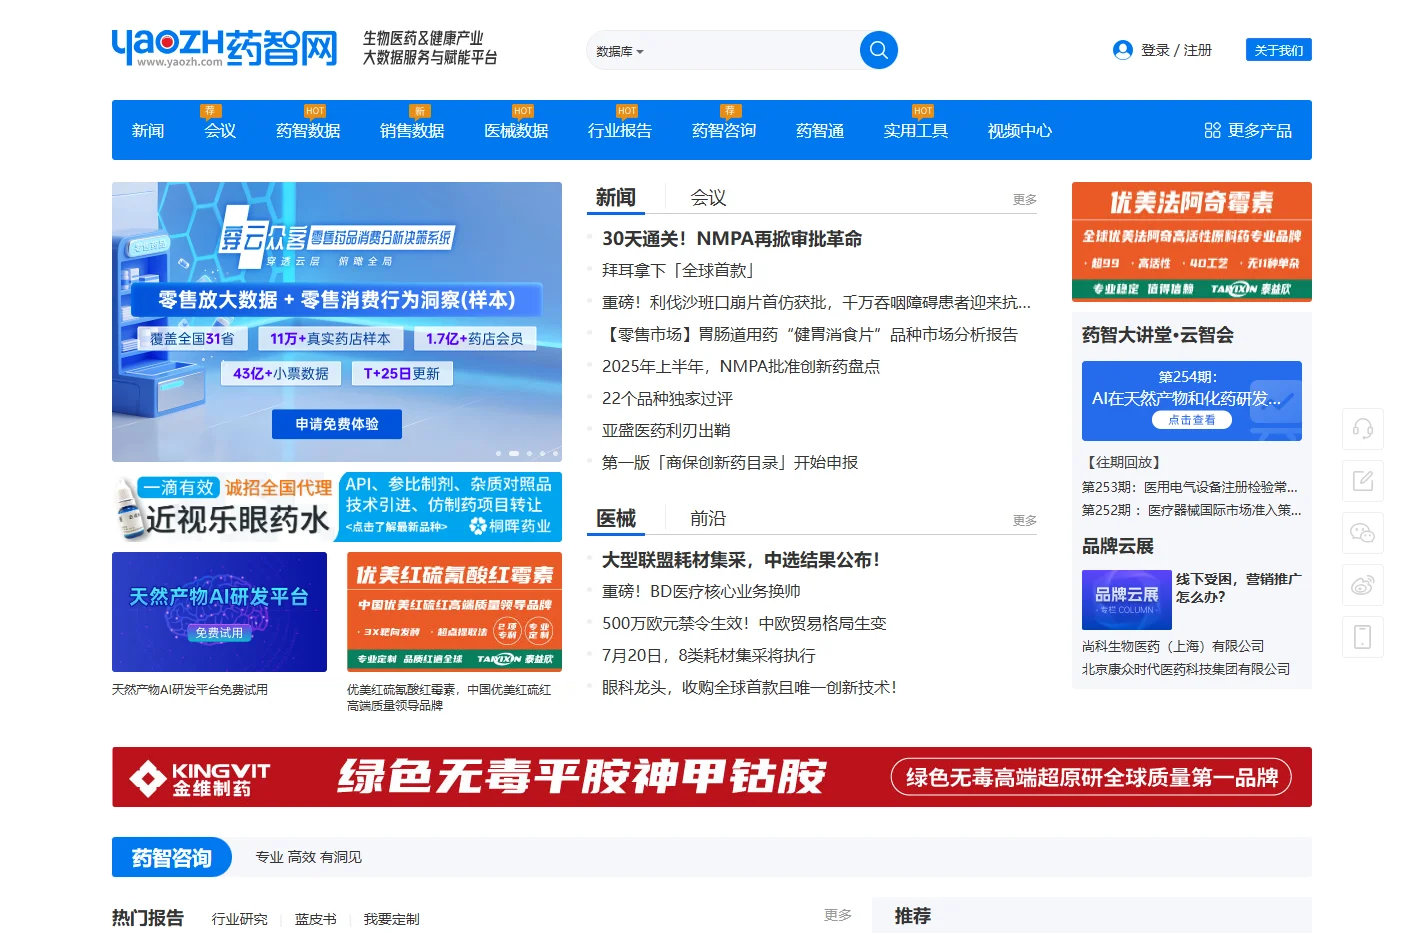The width and height of the screenshot is (1424, 933).
Task: Select the 医械 tab
Action: click(x=616, y=519)
